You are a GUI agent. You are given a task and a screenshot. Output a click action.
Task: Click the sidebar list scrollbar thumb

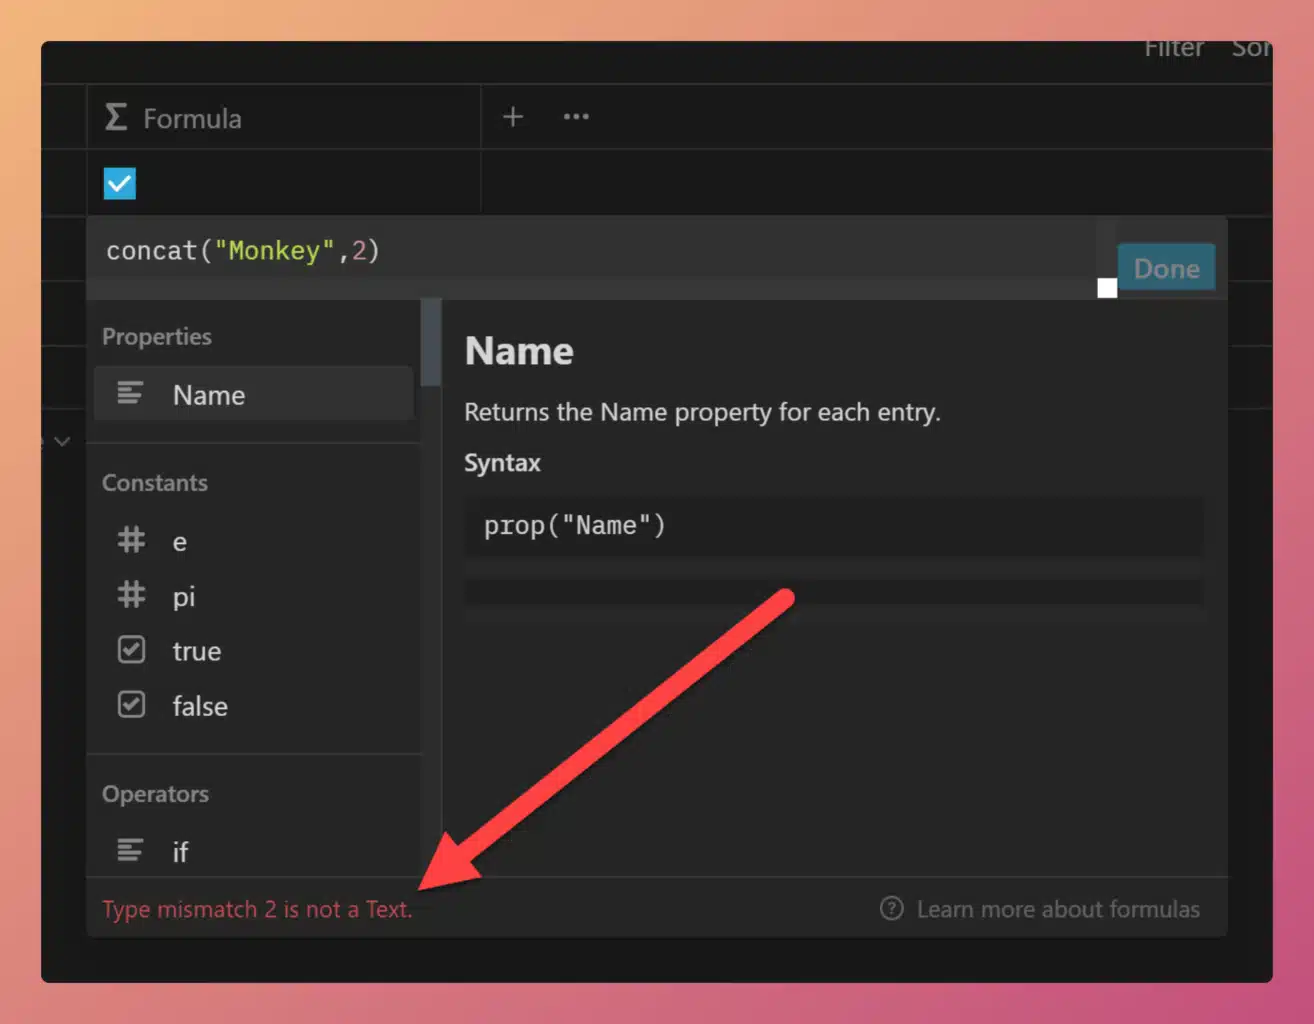point(431,342)
